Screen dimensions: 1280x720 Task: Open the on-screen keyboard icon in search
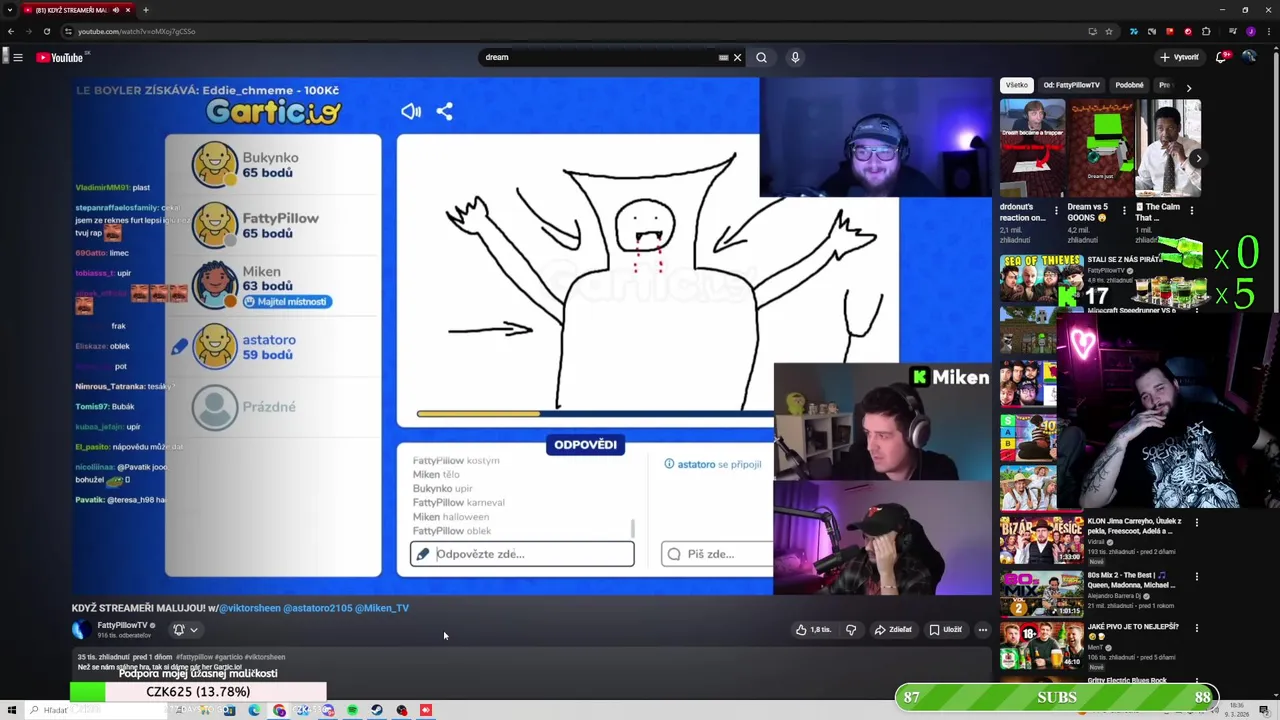[x=723, y=57]
